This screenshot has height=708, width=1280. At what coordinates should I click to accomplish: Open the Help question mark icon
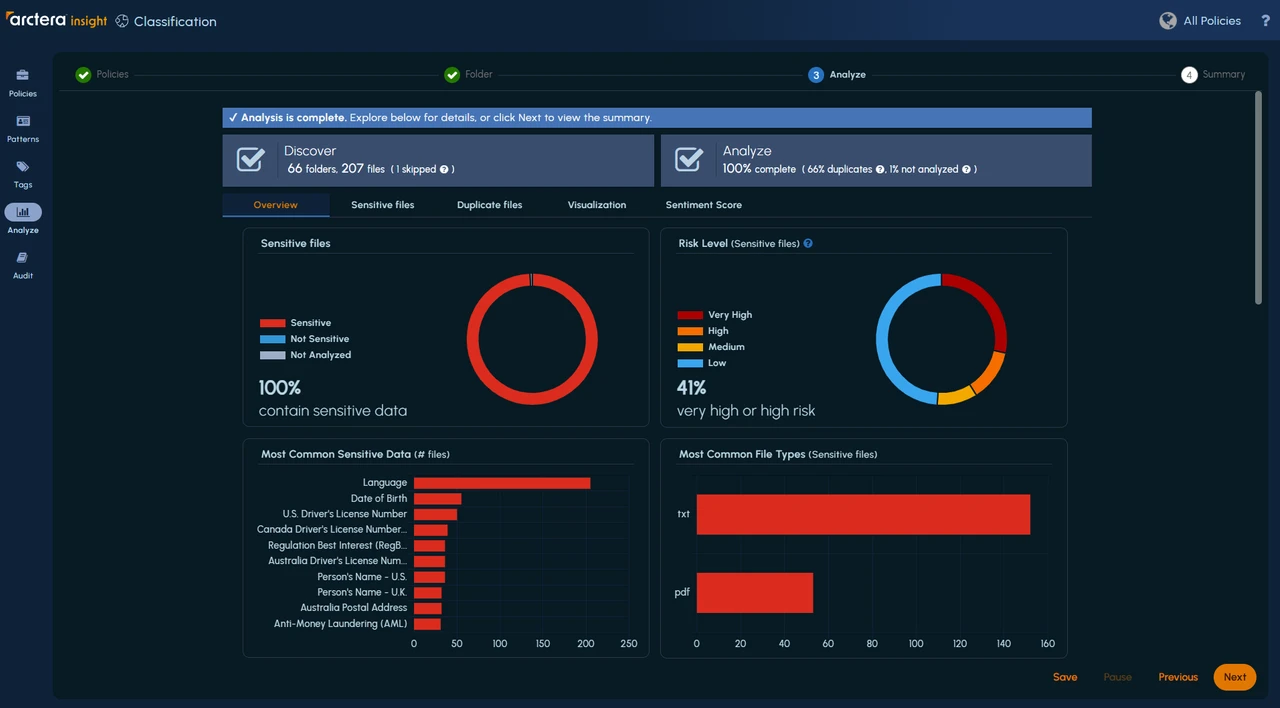coord(1265,20)
